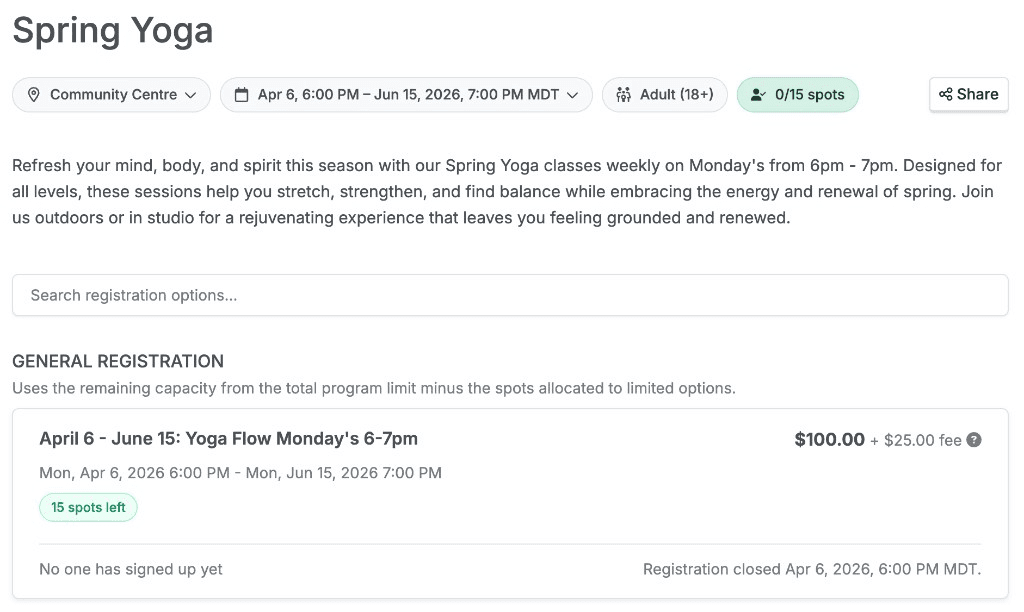Image resolution: width=1024 pixels, height=612 pixels.
Task: Click the Spring Yoga page title
Action: [112, 30]
